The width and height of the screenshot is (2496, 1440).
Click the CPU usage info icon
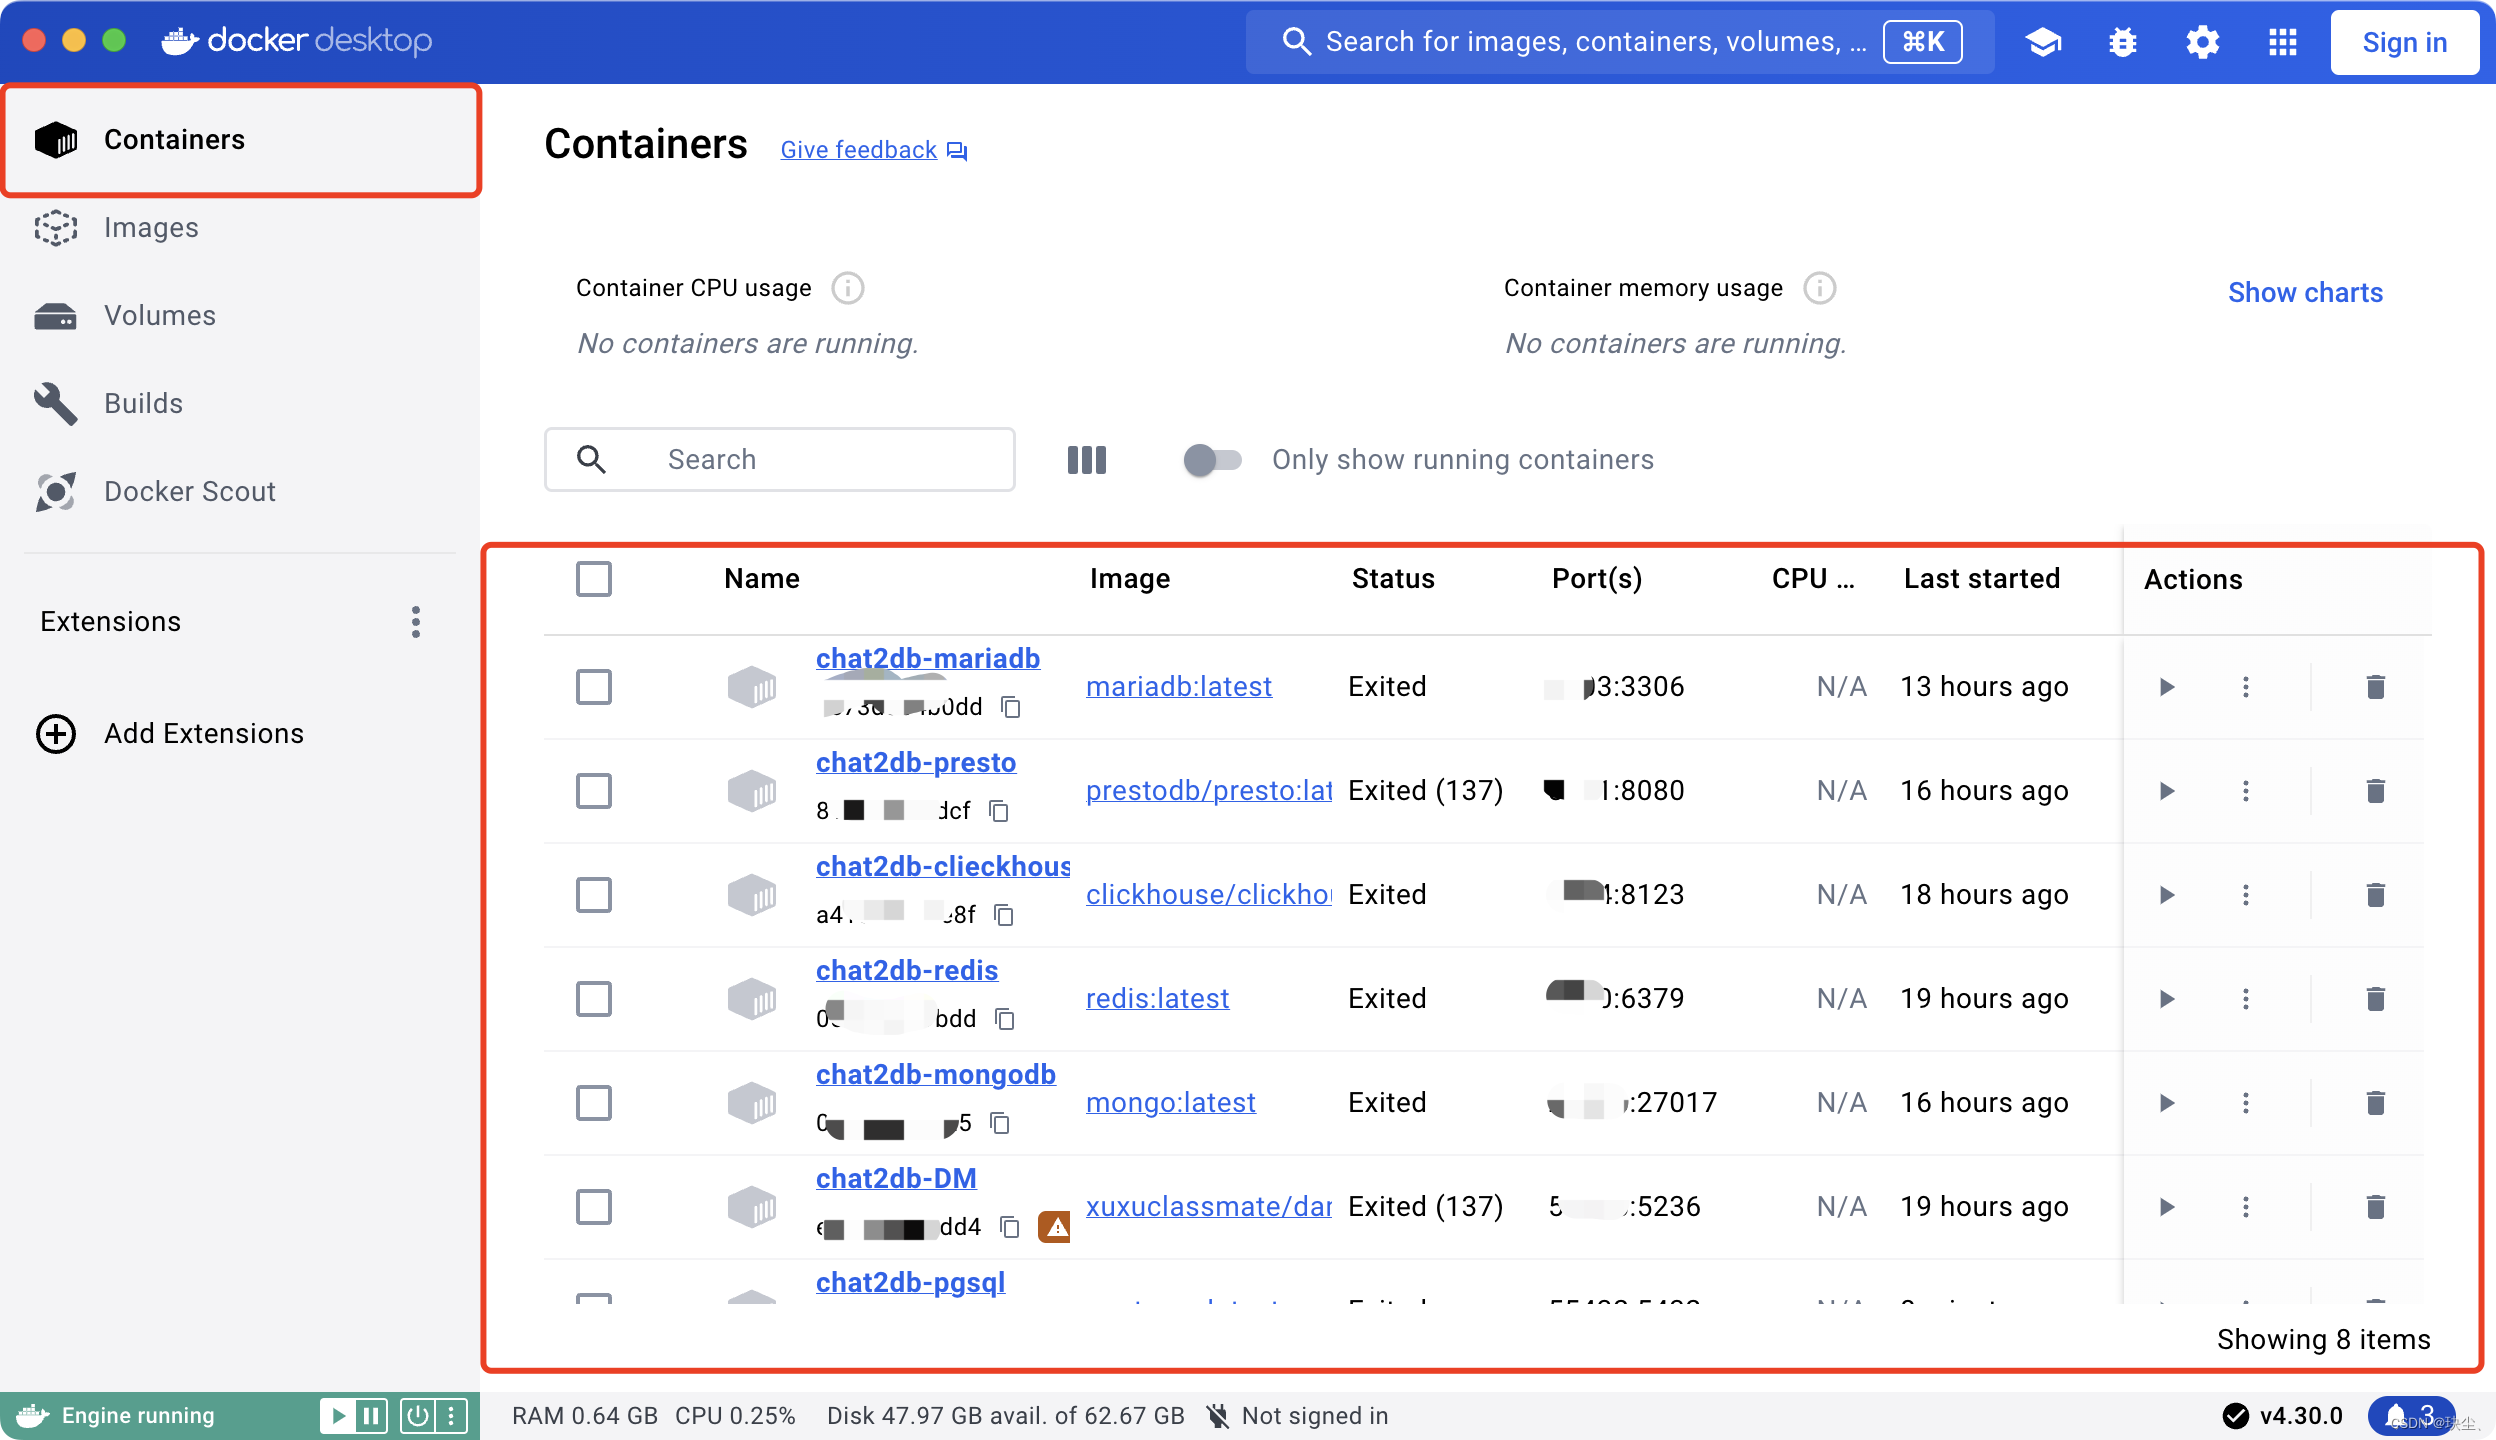click(848, 288)
